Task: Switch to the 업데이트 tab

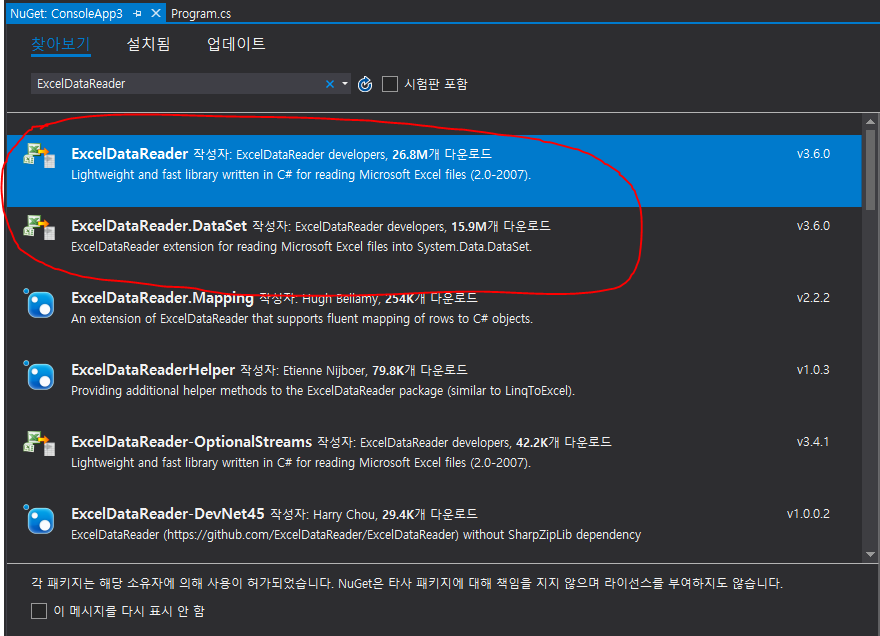Action: click(x=236, y=44)
